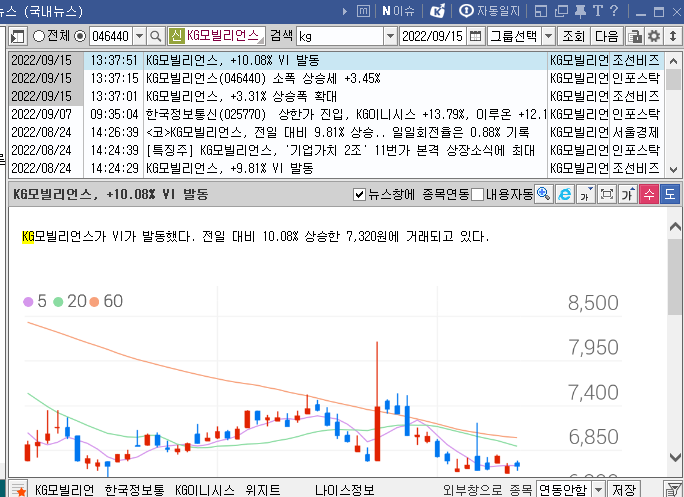Select 나이스정보 tab at bottom
This screenshot has width=684, height=497.
(x=345, y=490)
